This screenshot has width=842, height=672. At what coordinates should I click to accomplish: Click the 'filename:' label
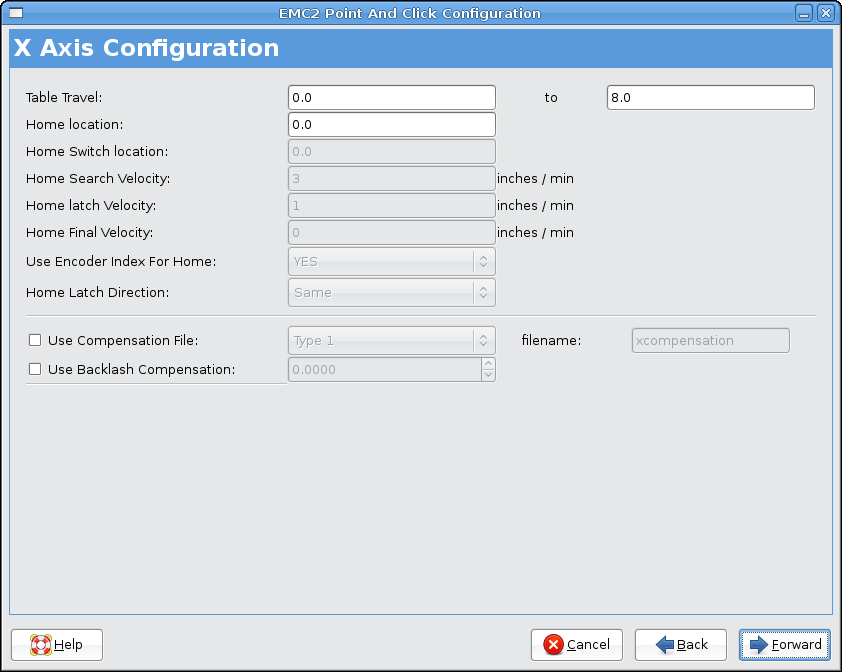551,341
